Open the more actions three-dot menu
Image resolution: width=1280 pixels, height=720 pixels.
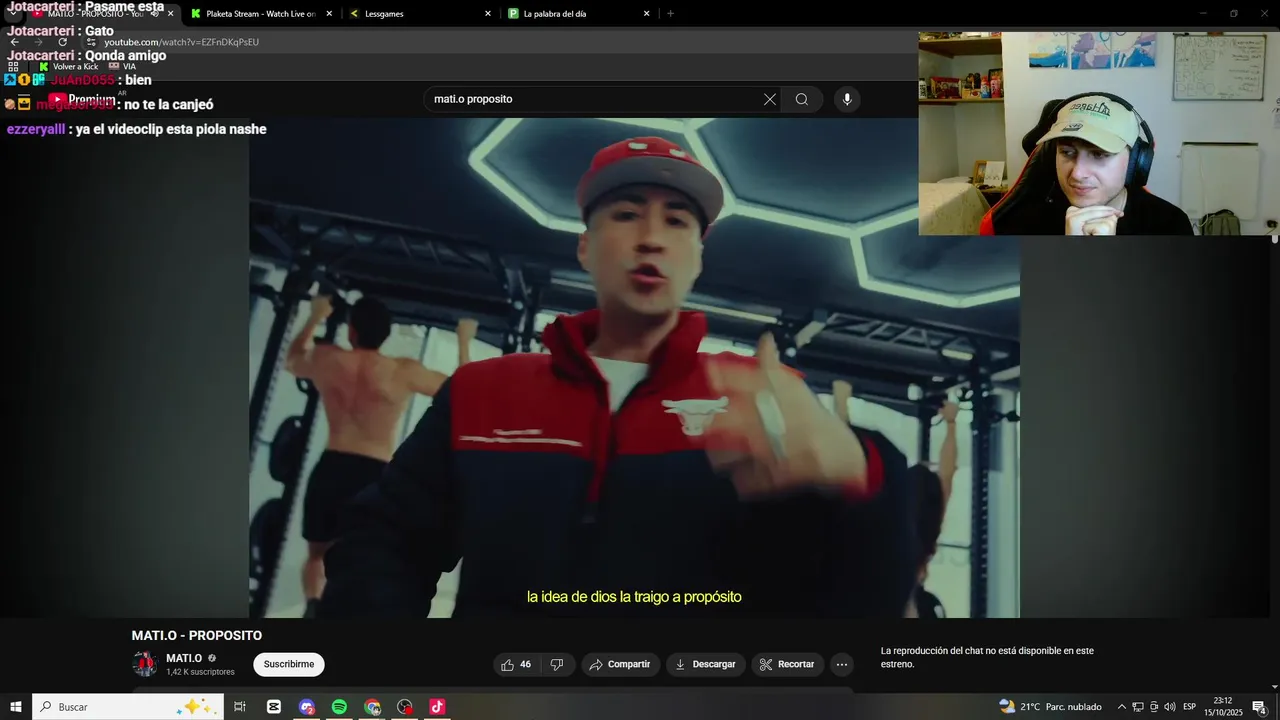[x=842, y=664]
